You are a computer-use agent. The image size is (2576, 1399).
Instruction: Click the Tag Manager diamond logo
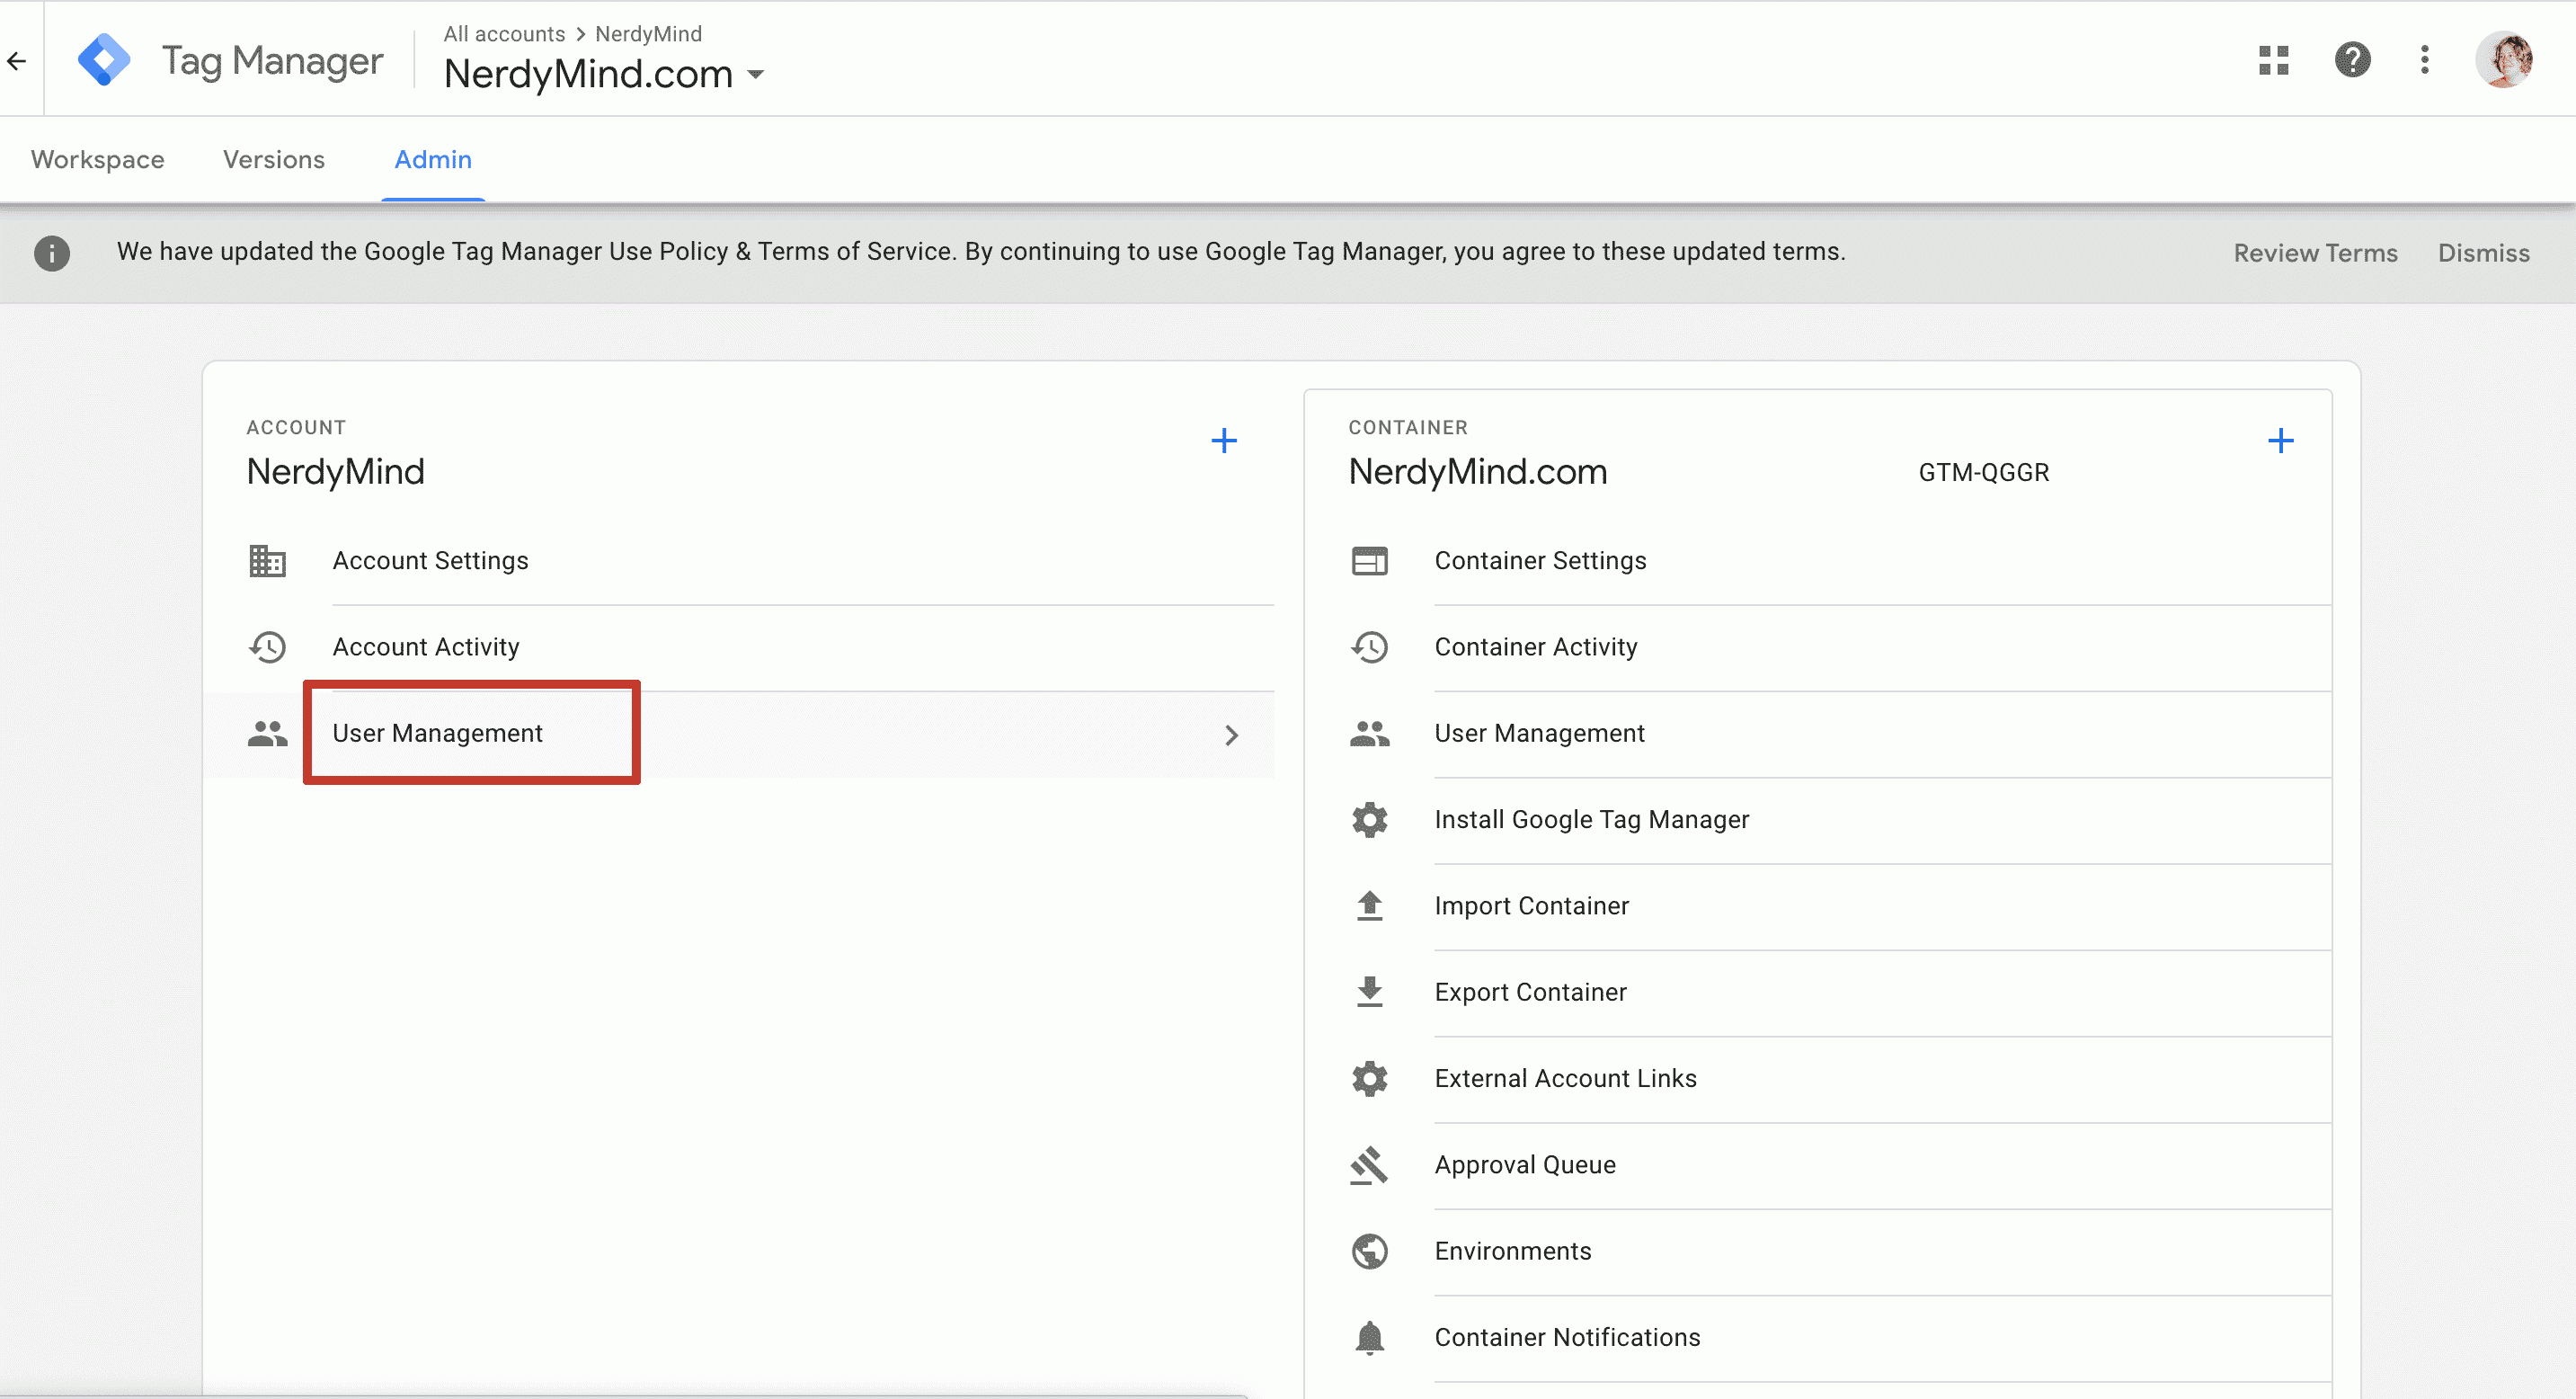coord(104,60)
